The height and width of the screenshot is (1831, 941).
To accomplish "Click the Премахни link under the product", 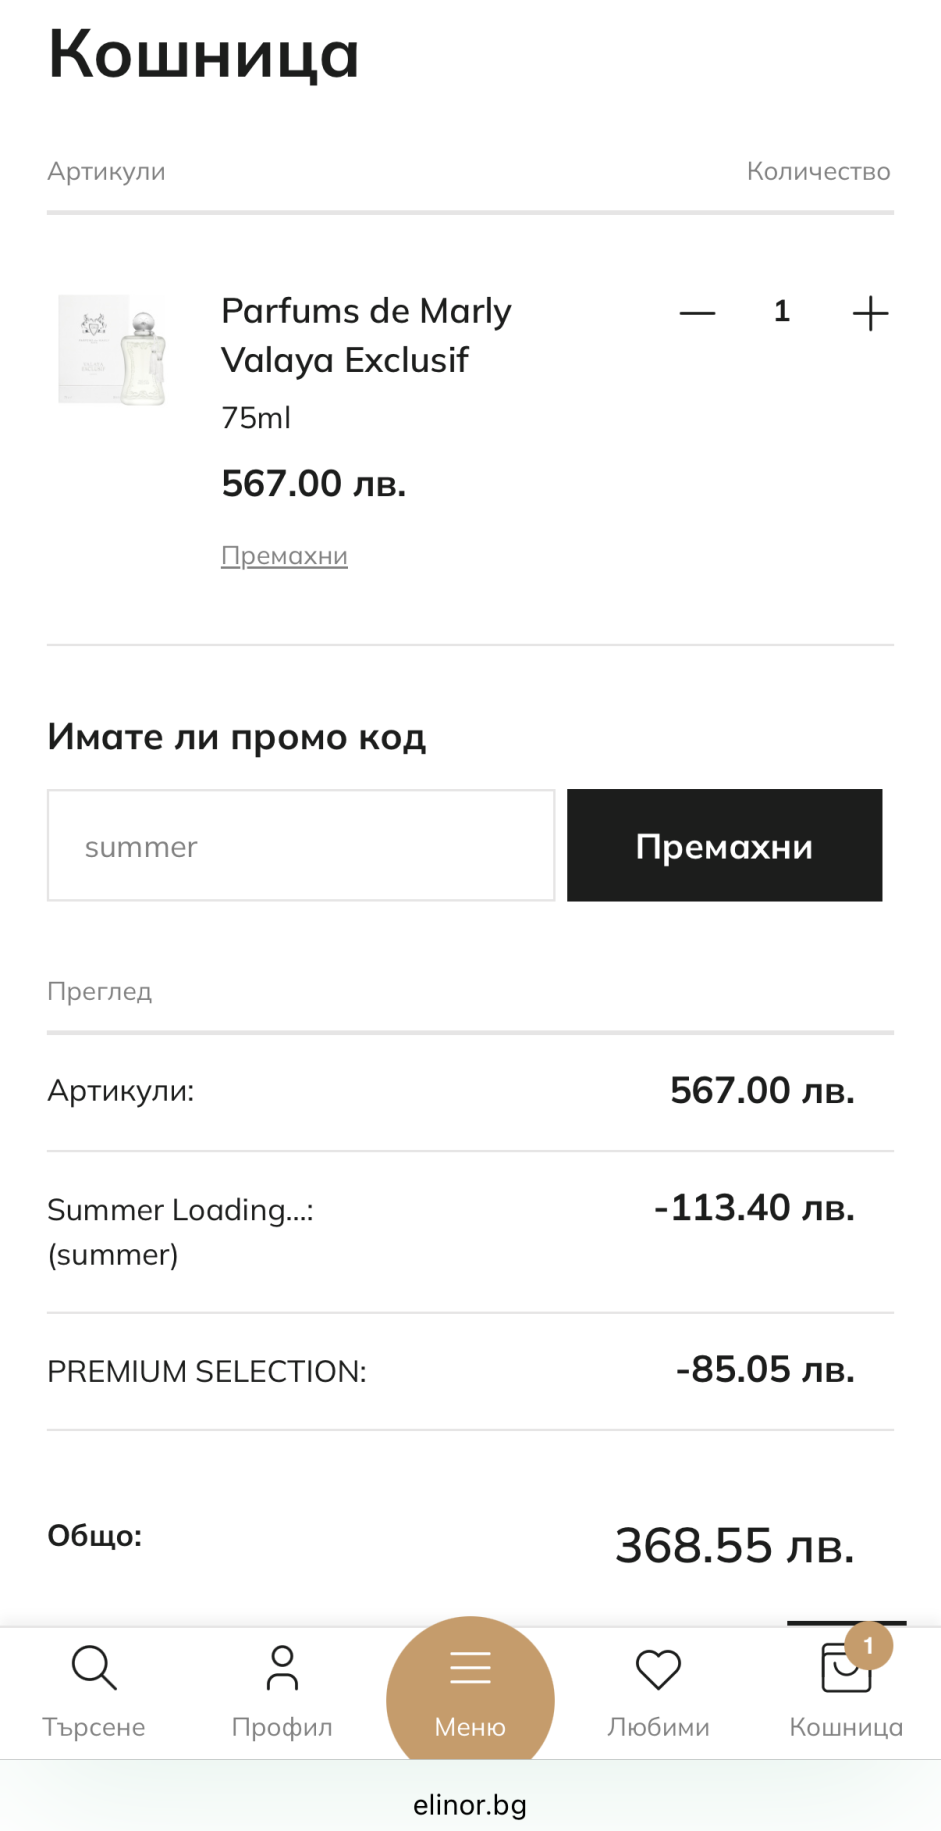I will click(284, 555).
